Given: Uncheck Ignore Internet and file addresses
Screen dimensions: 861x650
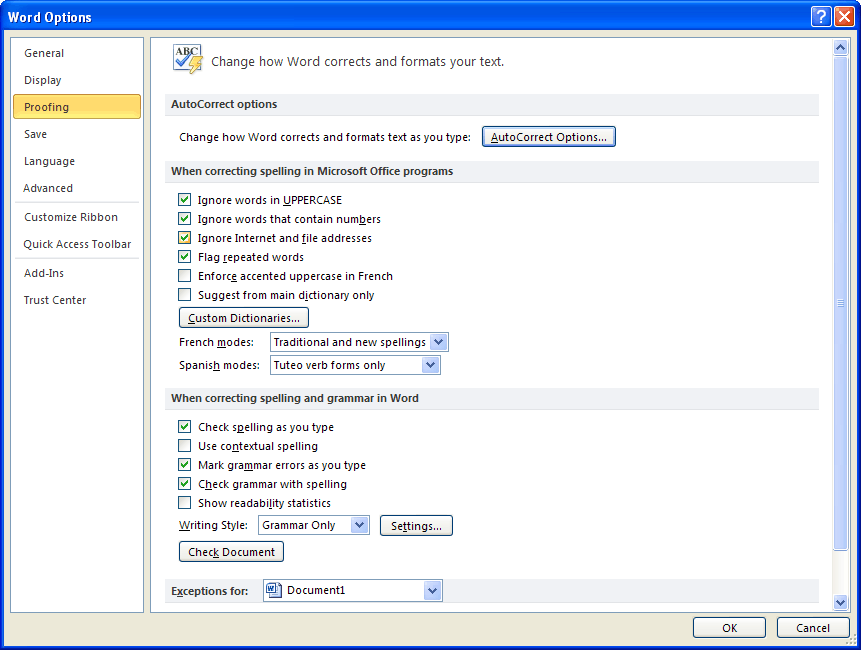Looking at the screenshot, I should (184, 238).
